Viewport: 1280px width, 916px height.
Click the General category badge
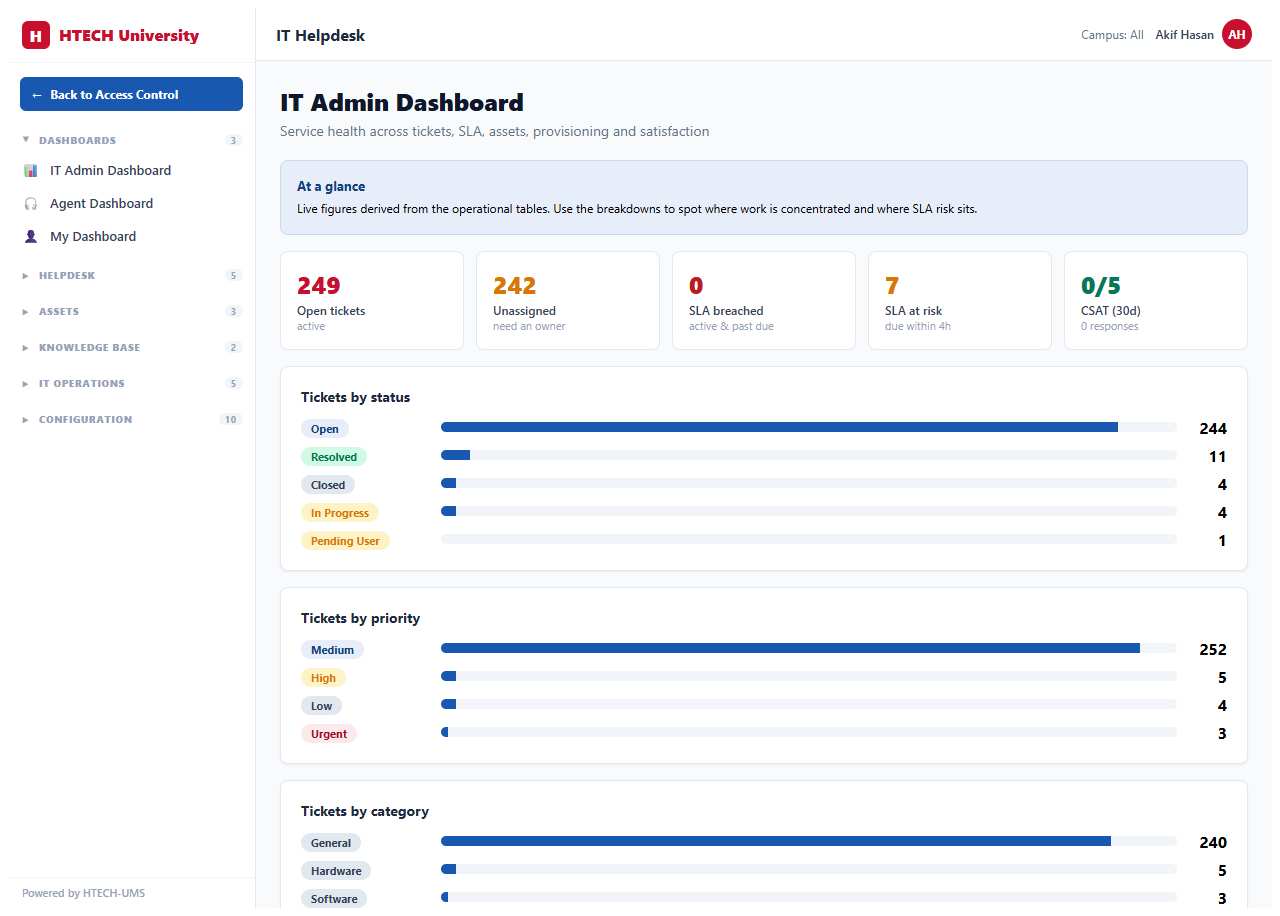pos(331,843)
